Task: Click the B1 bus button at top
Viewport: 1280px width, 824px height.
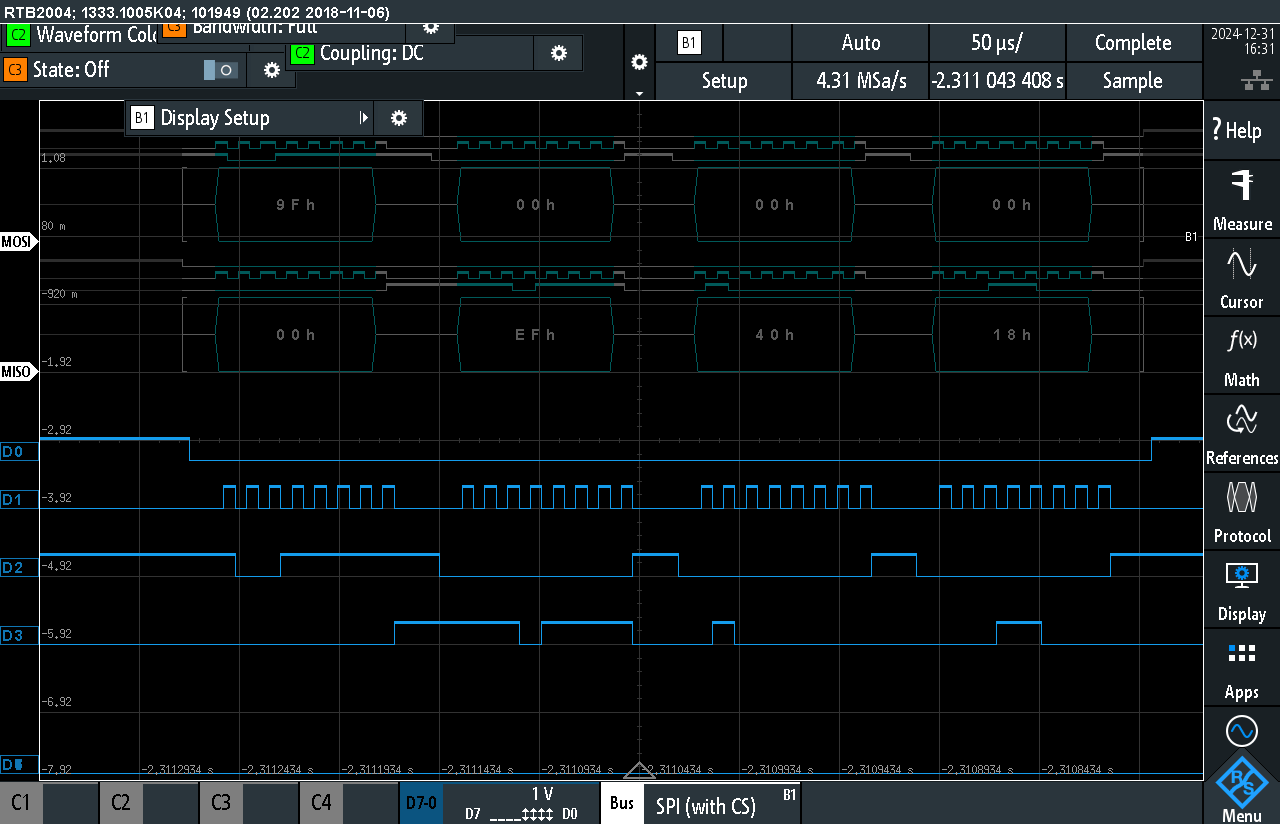Action: [690, 43]
